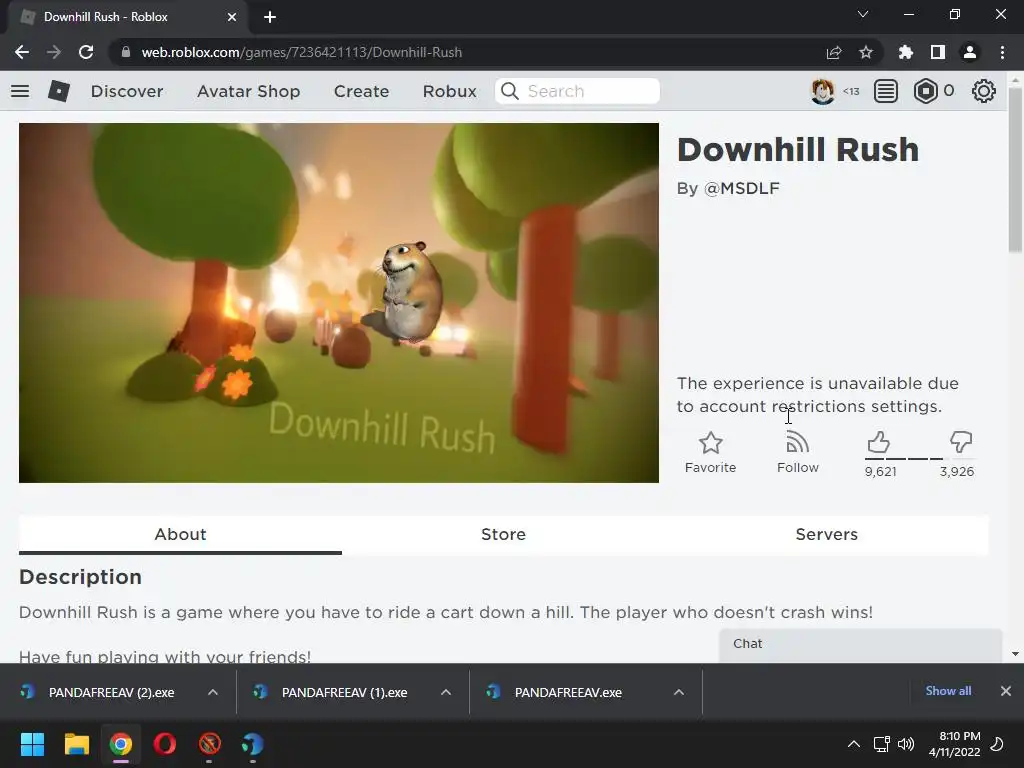Open the PANDAFREEAV (2).exe download
Viewport: 1024px width, 768px height.
click(x=111, y=692)
